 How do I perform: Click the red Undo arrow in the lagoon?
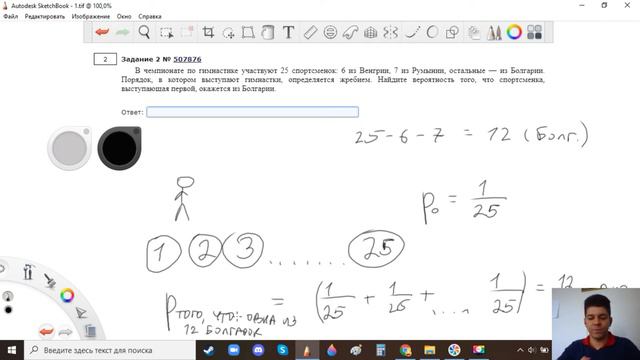tap(47, 331)
